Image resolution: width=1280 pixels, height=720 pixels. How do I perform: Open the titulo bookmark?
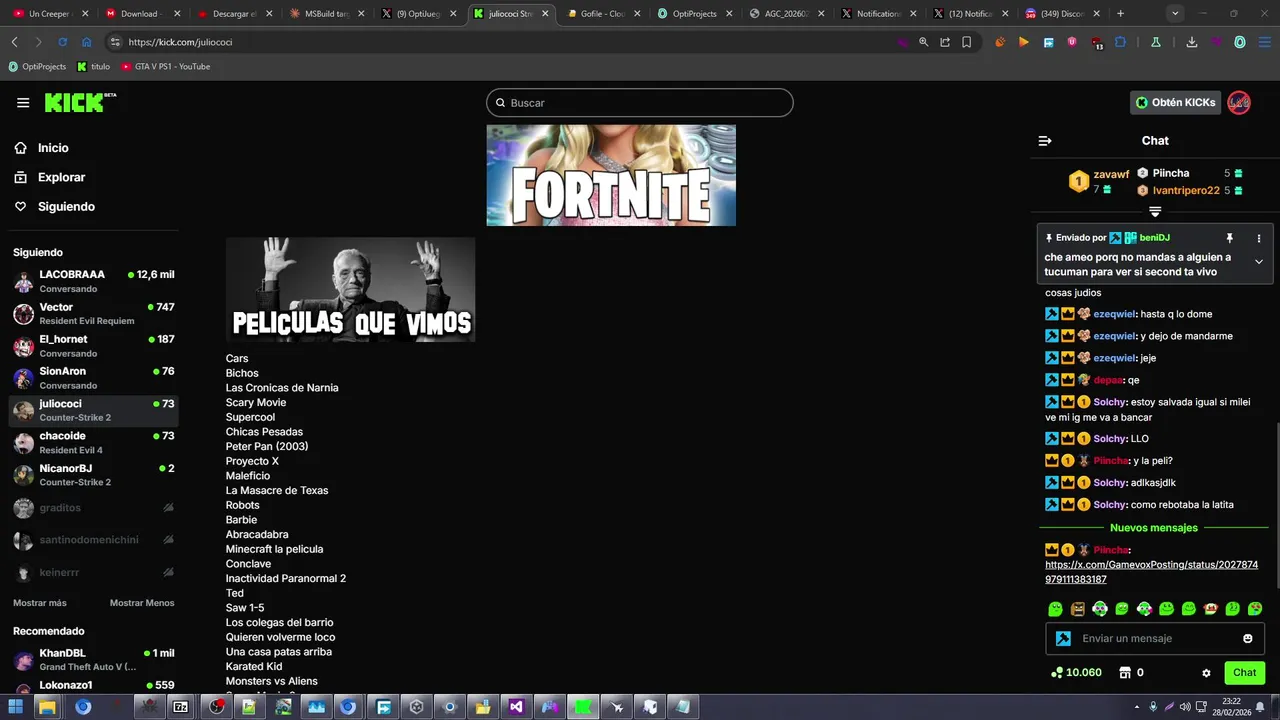(93, 67)
